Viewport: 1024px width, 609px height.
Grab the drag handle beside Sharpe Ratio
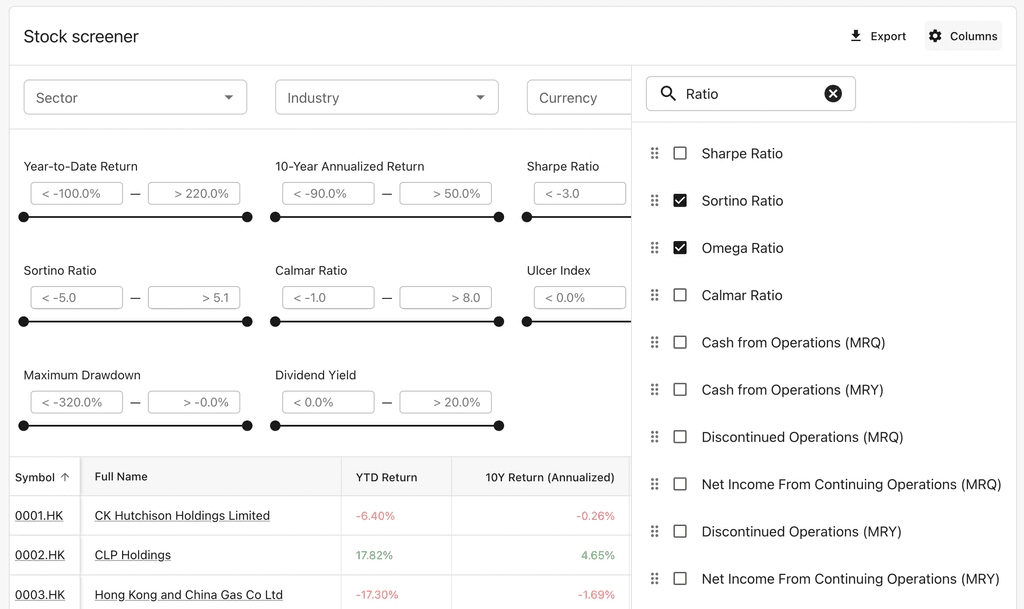654,153
